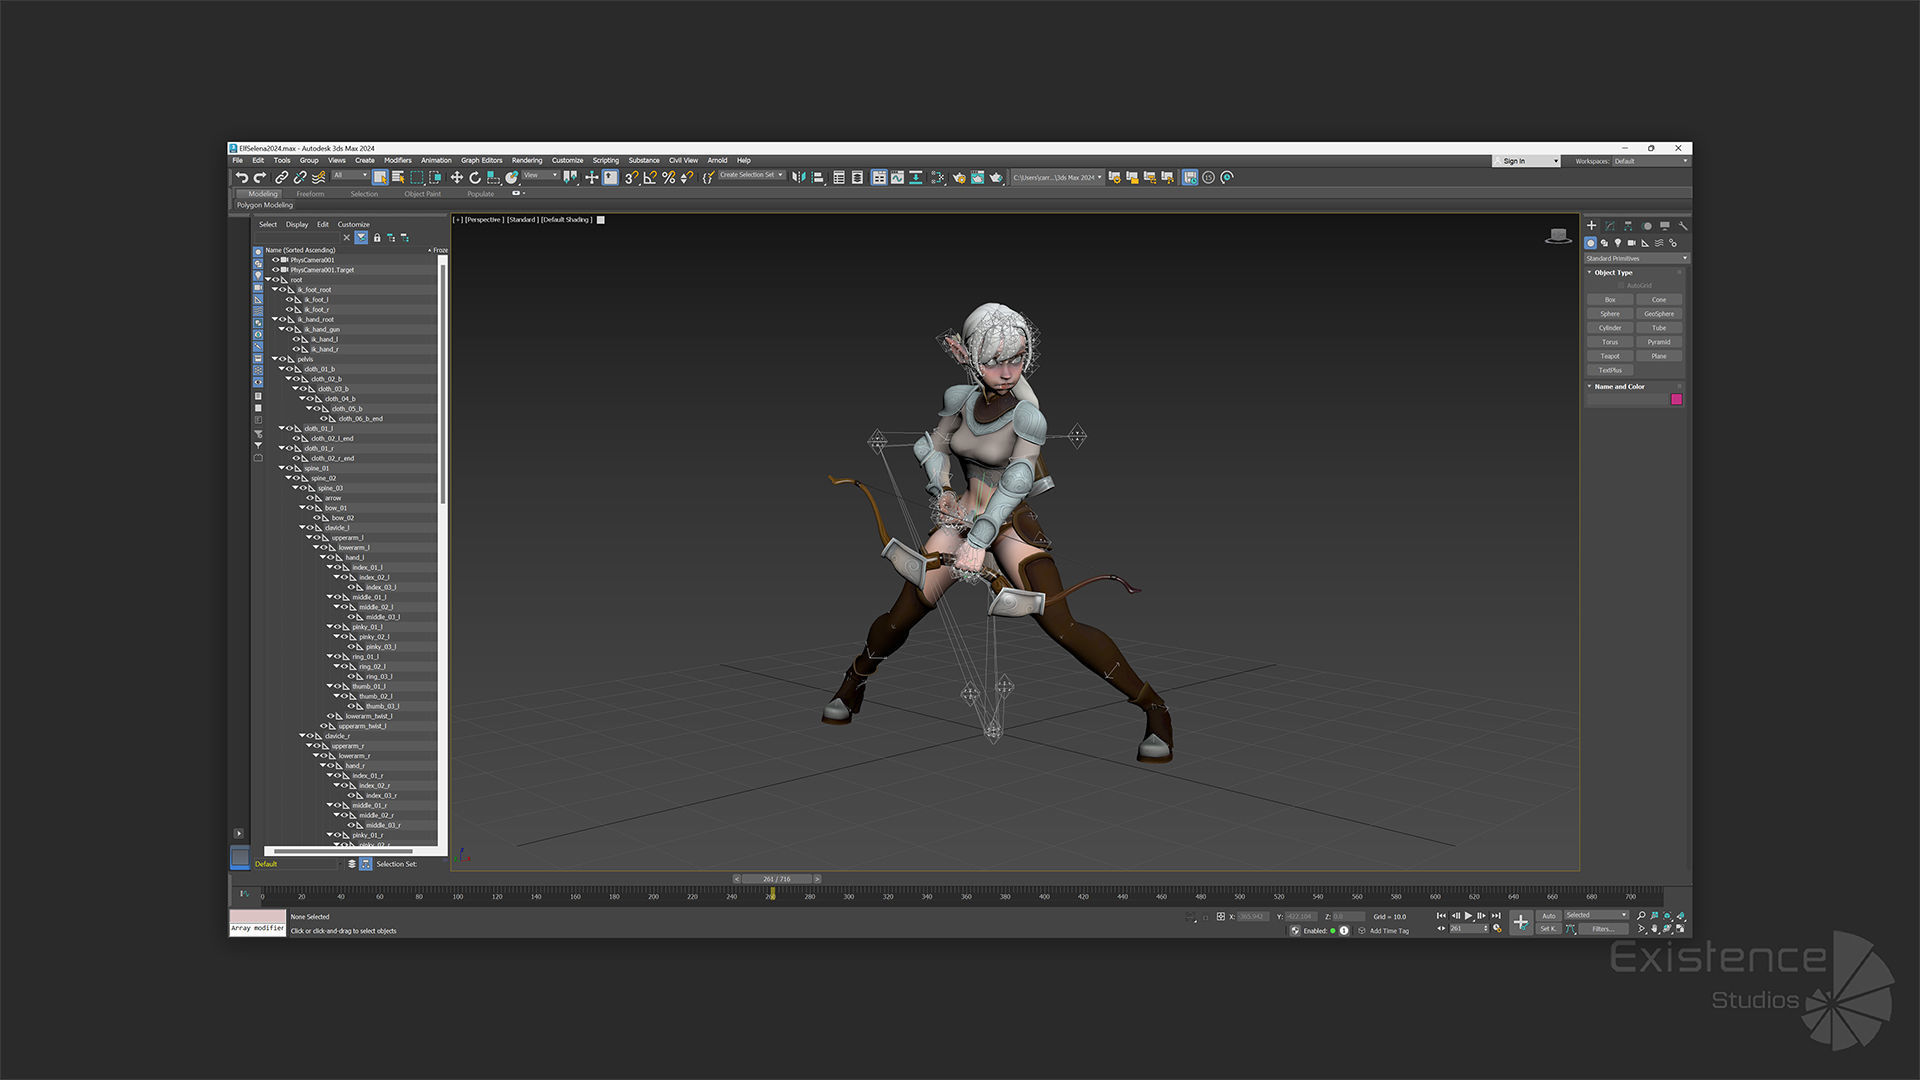Open the Modify command panel tab
Viewport: 1920px width, 1080px height.
tap(1610, 226)
